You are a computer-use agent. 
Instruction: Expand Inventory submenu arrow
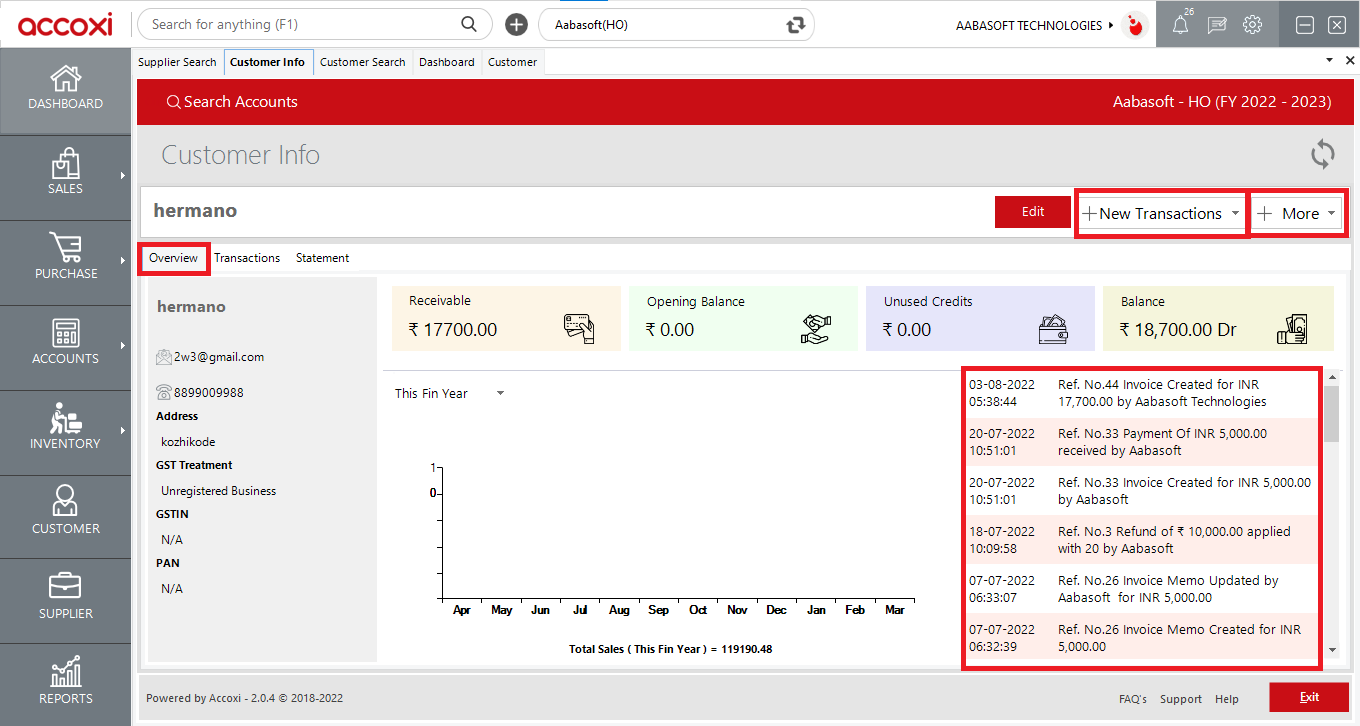(123, 431)
